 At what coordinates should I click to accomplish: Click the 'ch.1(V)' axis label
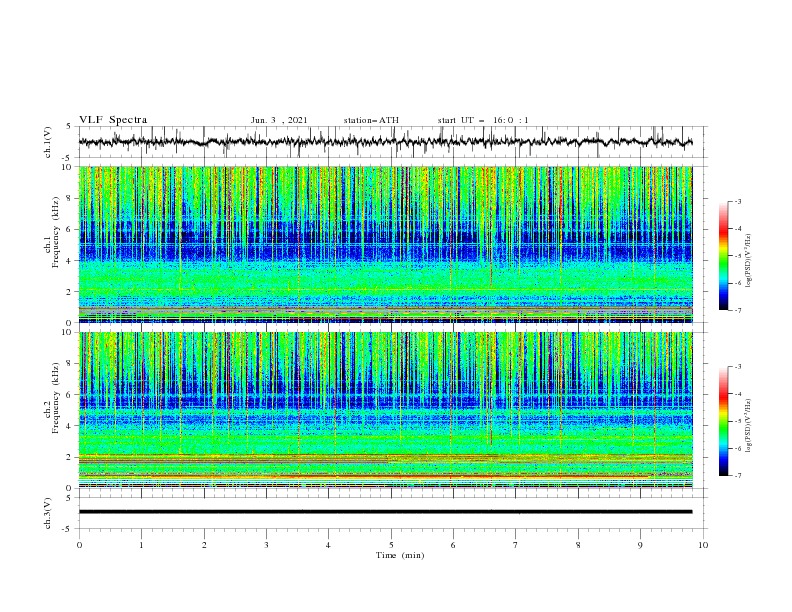click(48, 142)
